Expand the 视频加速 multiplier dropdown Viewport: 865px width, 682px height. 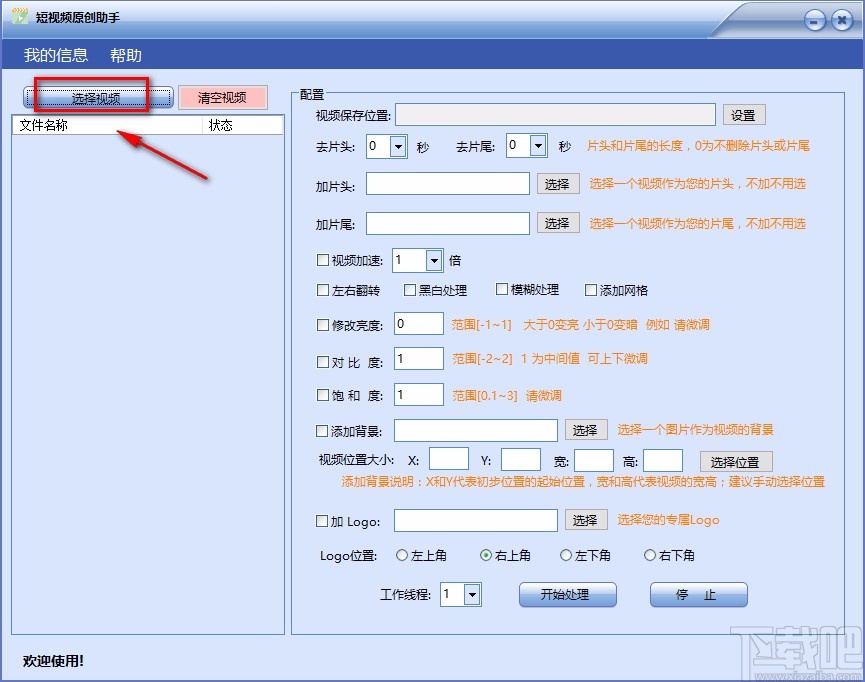[x=434, y=260]
